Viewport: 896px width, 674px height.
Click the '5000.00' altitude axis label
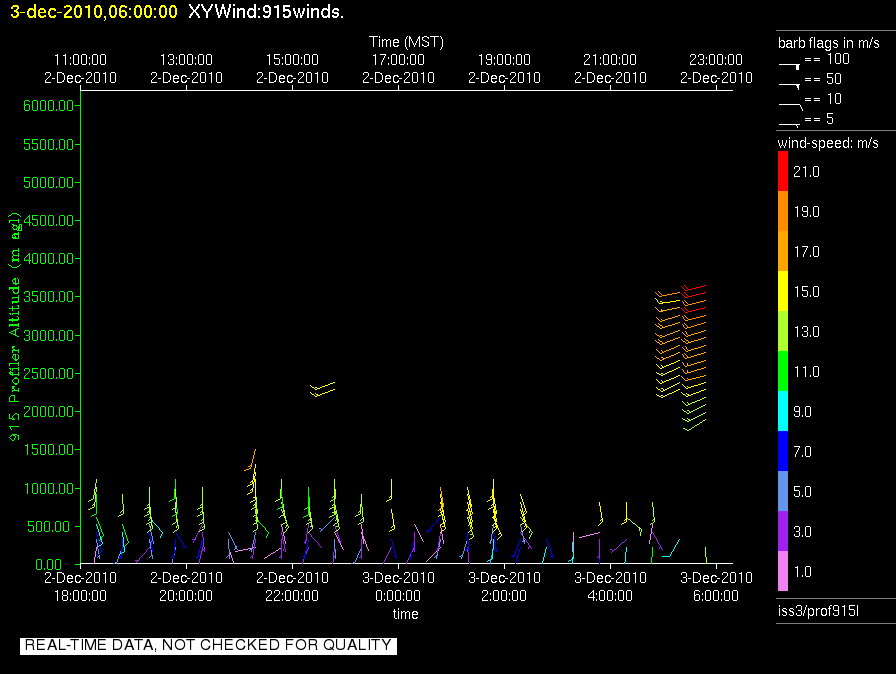[x=49, y=183]
